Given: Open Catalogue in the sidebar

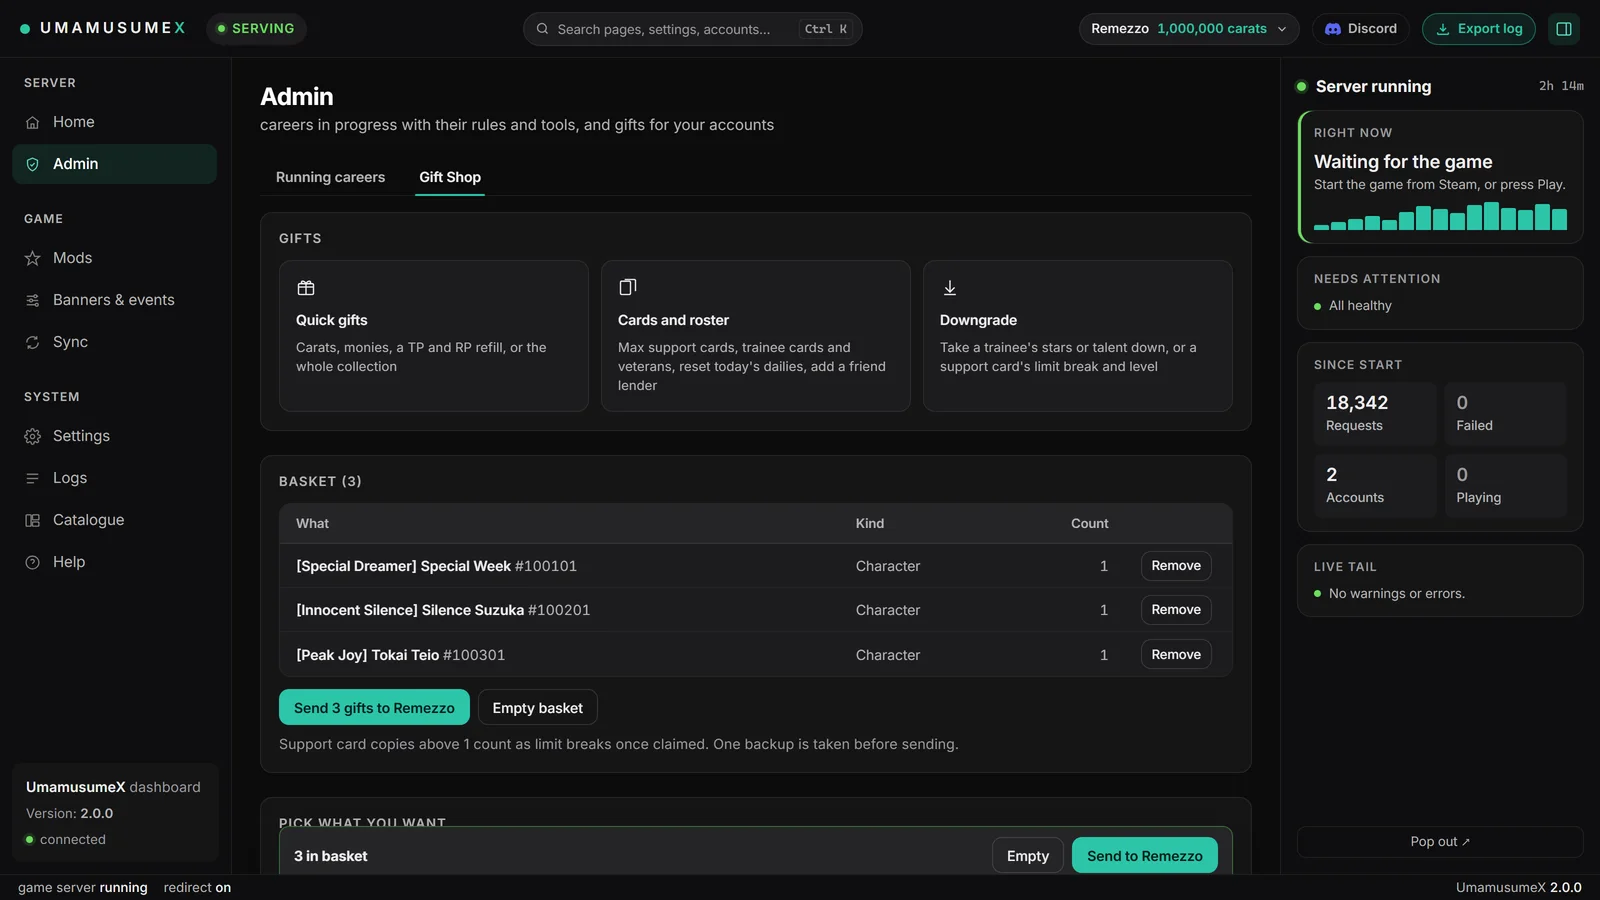Looking at the screenshot, I should 114,520.
